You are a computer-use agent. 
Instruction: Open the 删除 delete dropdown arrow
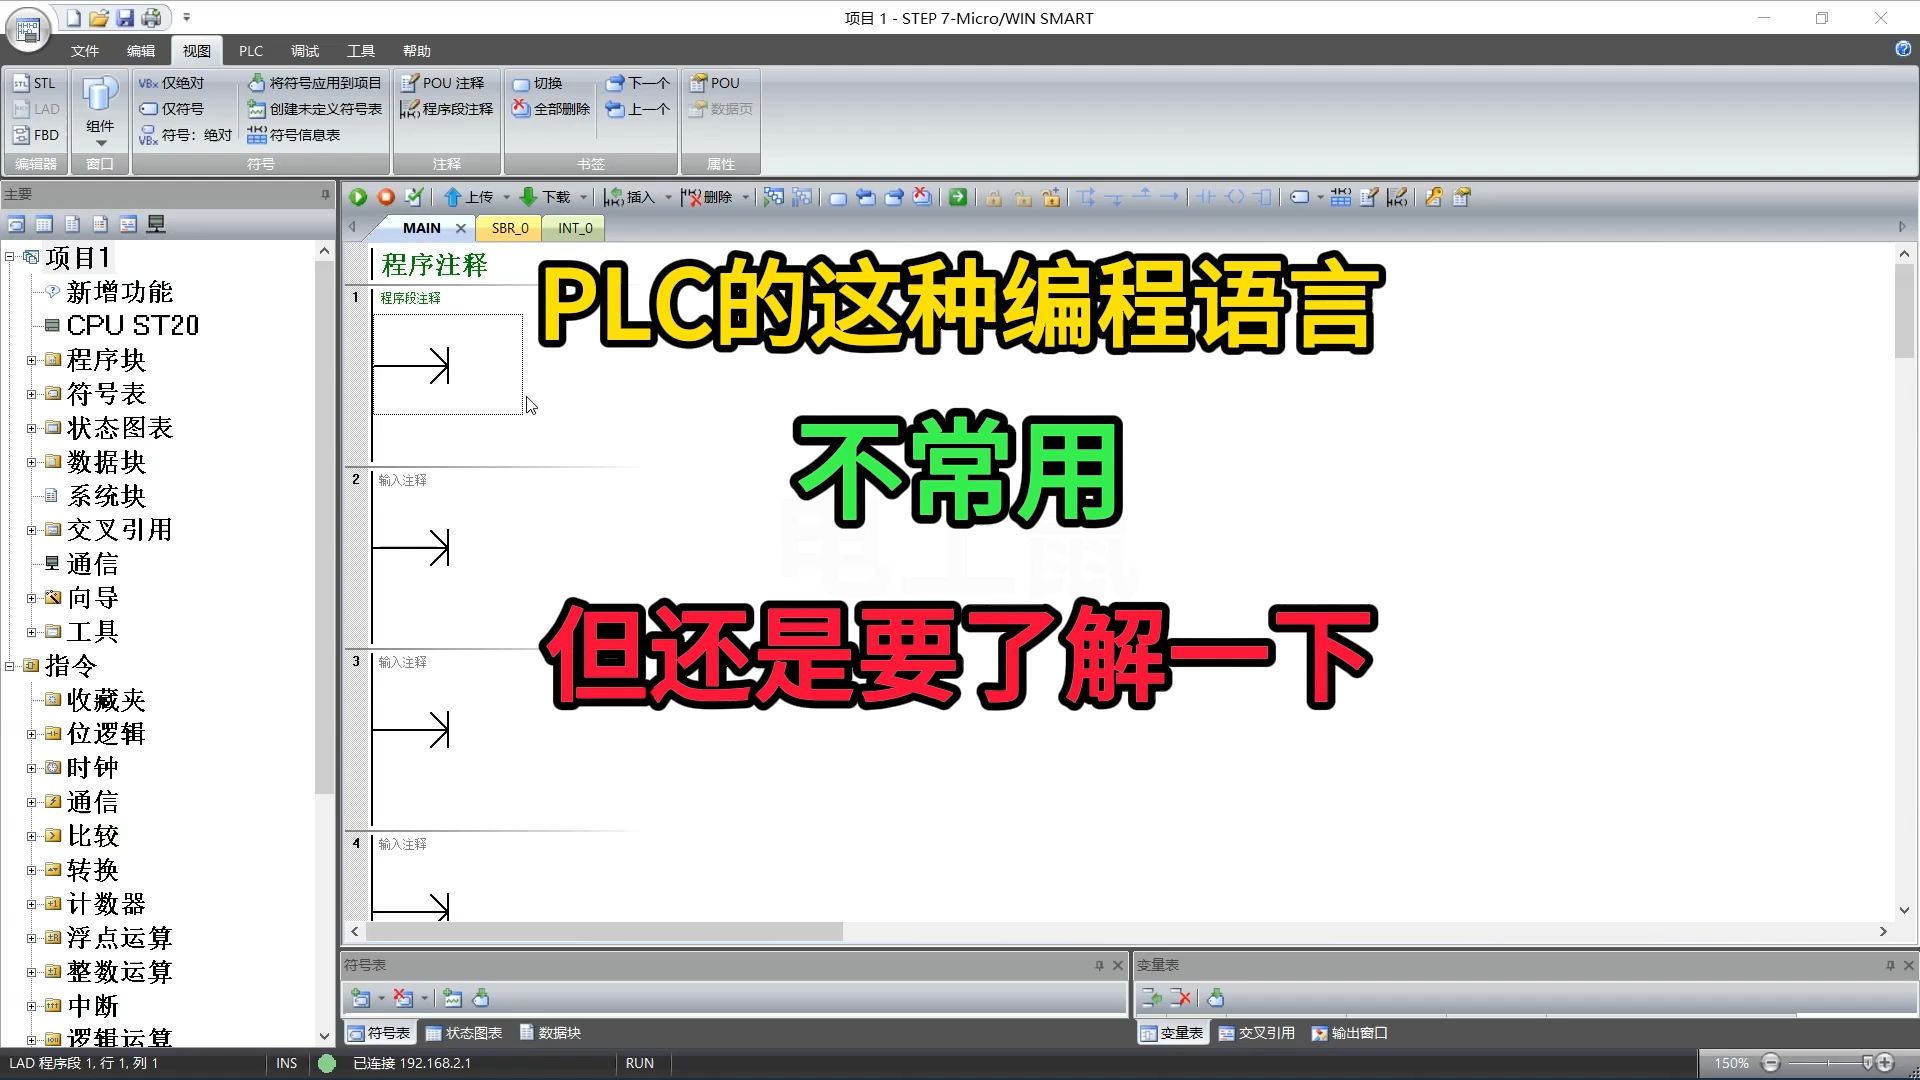745,198
